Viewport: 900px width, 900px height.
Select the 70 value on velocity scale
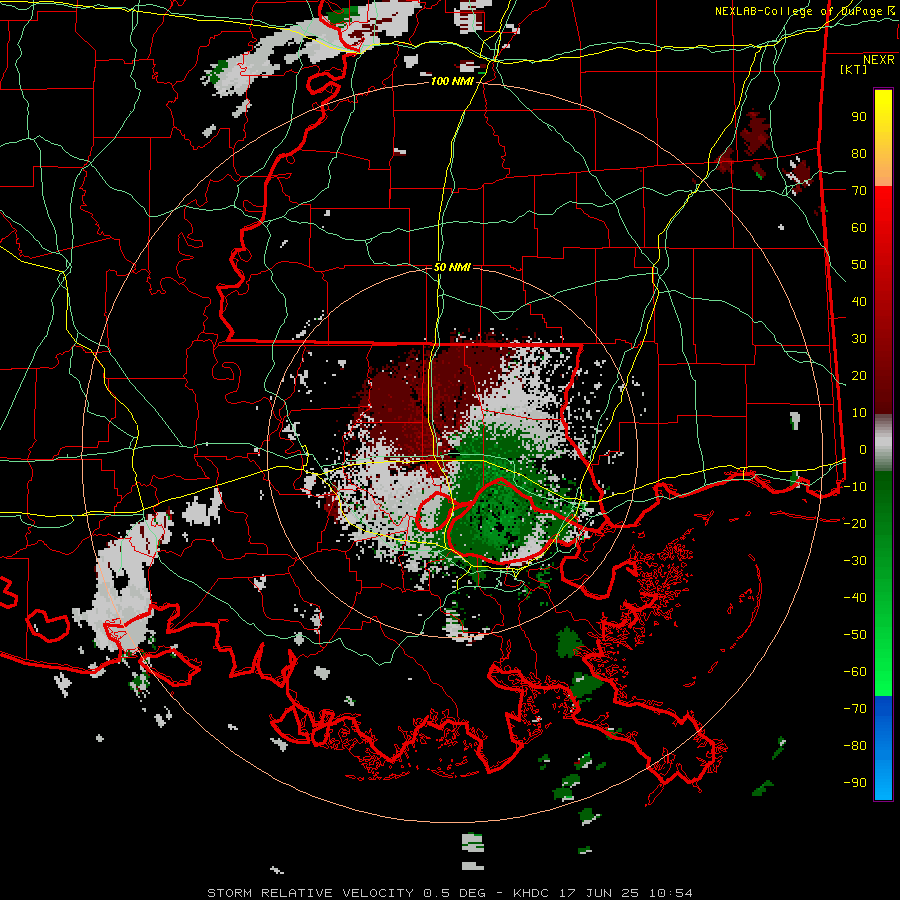tap(859, 191)
